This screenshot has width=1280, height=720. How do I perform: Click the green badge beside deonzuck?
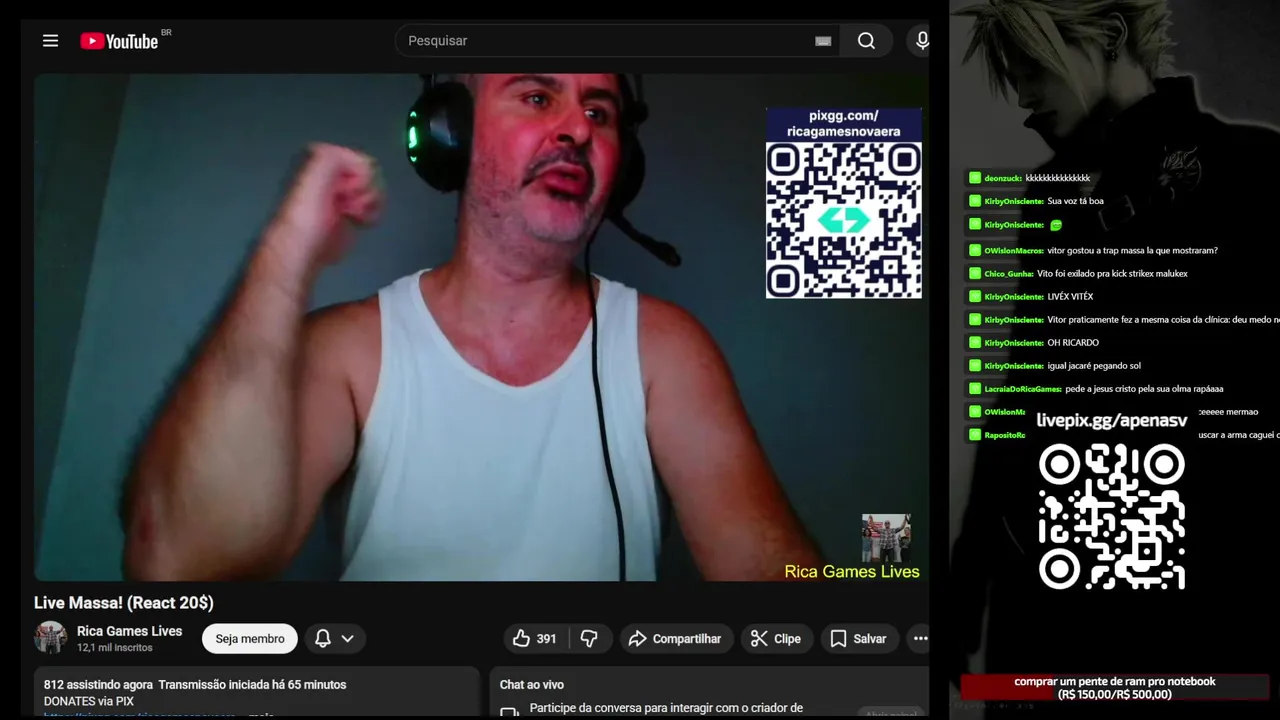(x=975, y=178)
